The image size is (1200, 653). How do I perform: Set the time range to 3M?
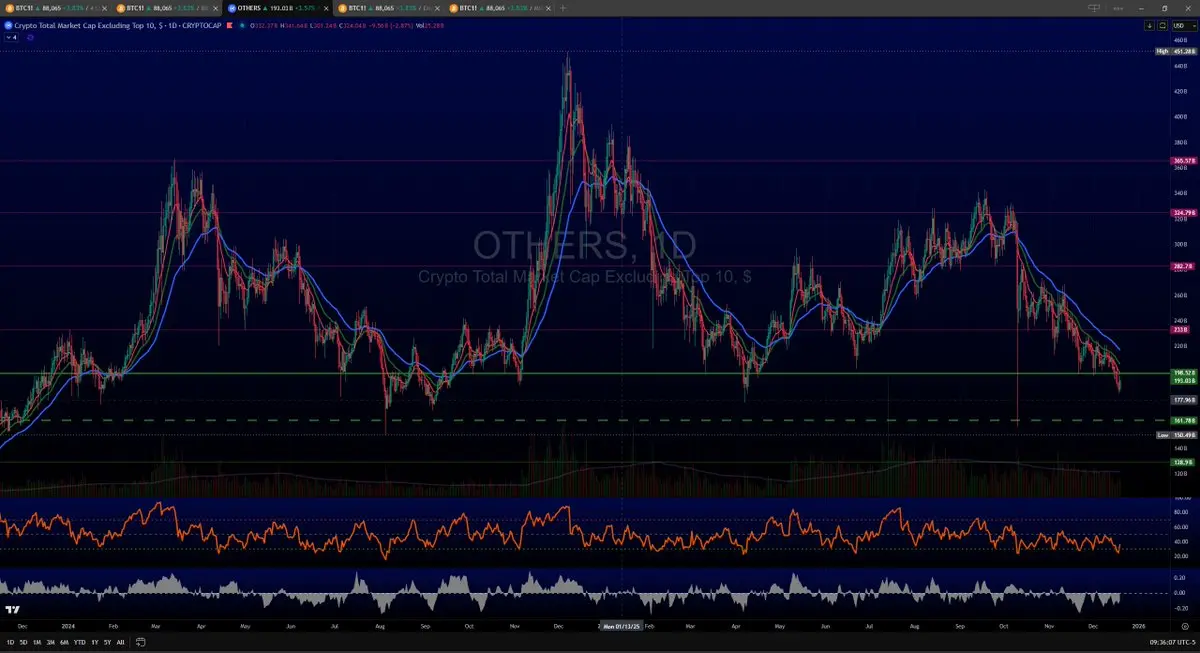click(50, 642)
